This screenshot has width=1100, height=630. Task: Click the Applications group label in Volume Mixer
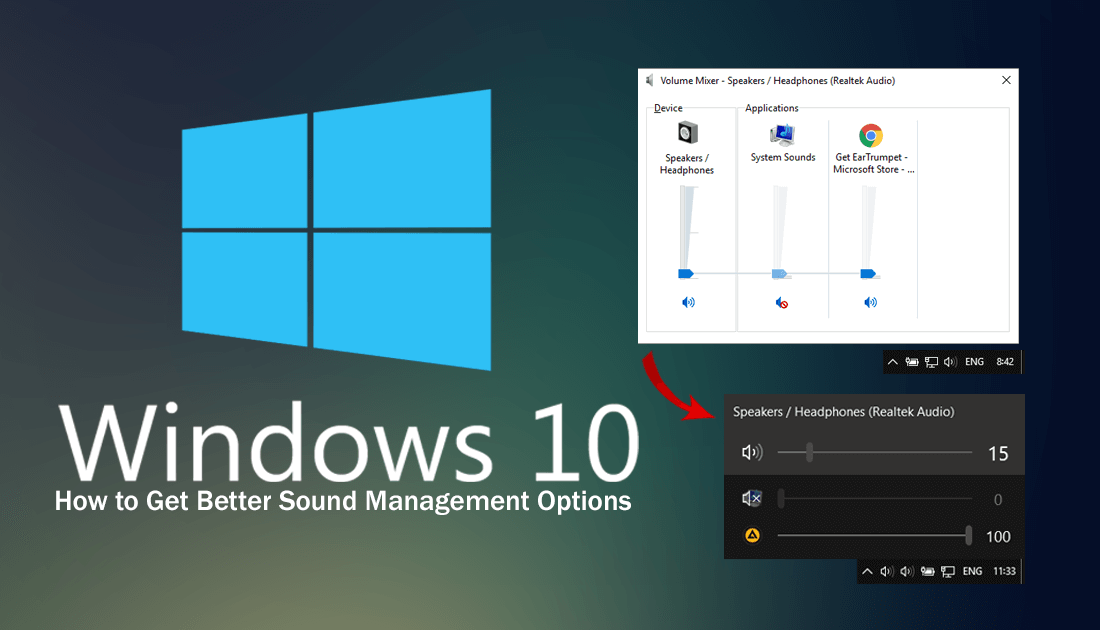[x=772, y=108]
